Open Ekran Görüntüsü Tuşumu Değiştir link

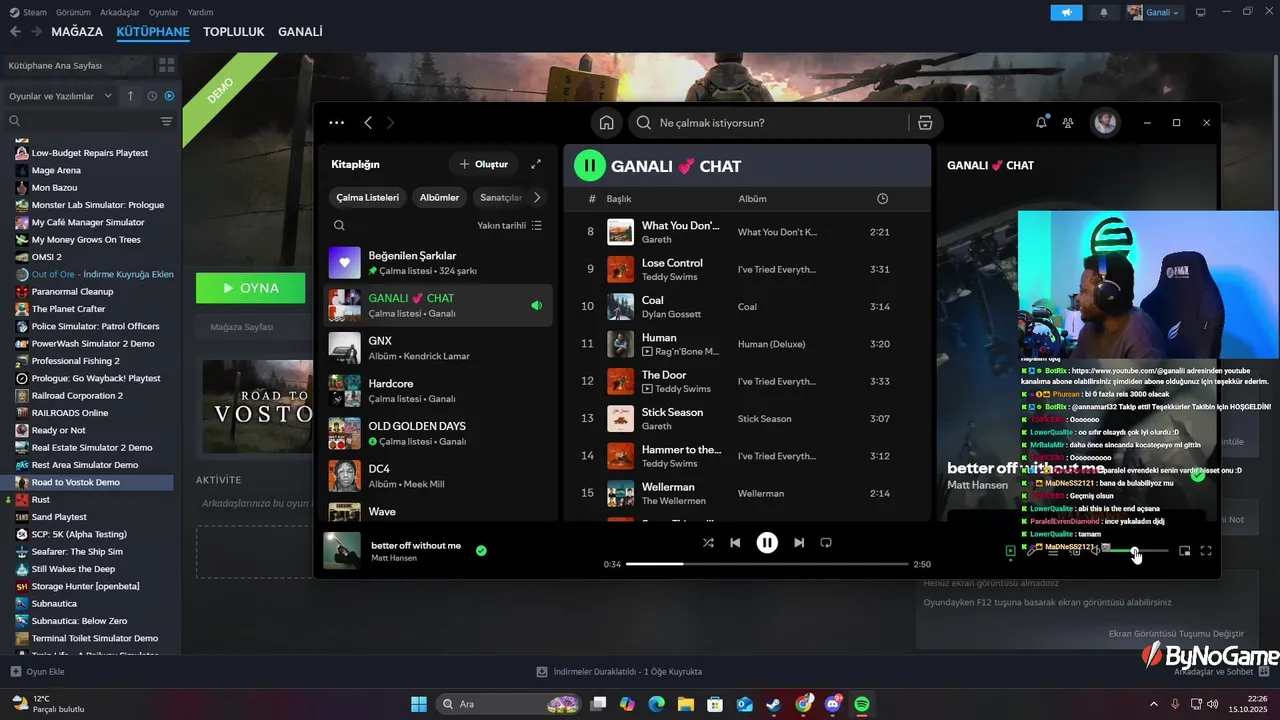click(x=1176, y=634)
